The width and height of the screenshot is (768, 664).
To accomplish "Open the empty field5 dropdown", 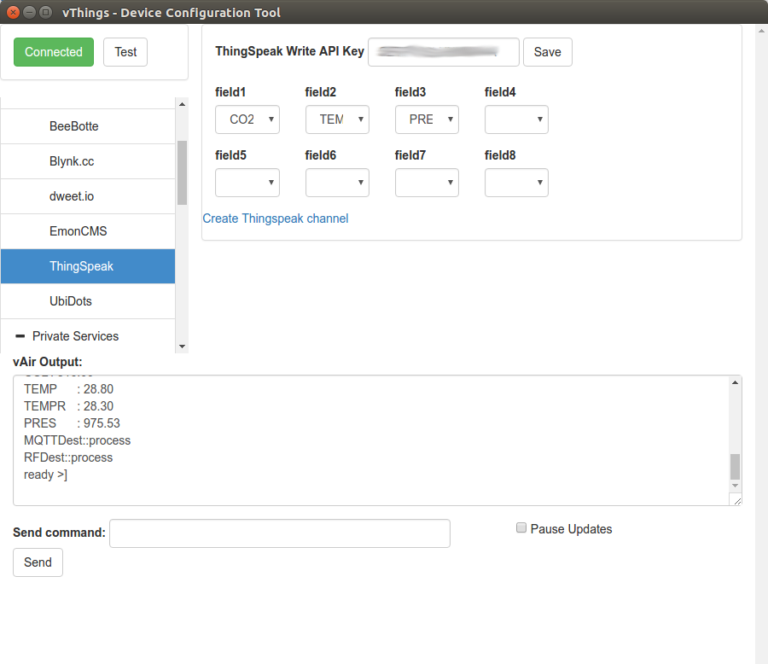I will click(x=247, y=183).
